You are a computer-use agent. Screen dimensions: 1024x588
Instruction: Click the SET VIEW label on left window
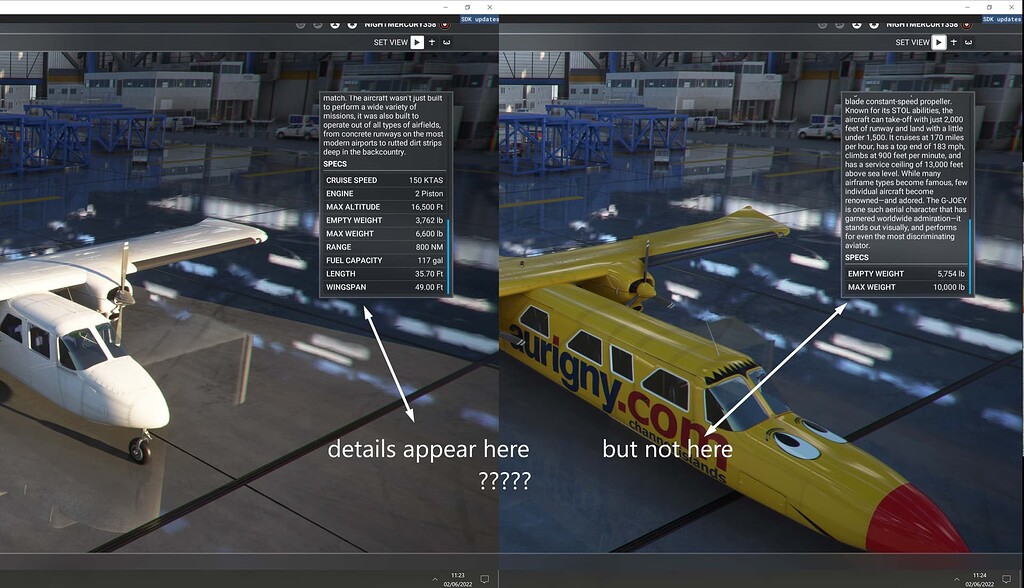coord(392,42)
